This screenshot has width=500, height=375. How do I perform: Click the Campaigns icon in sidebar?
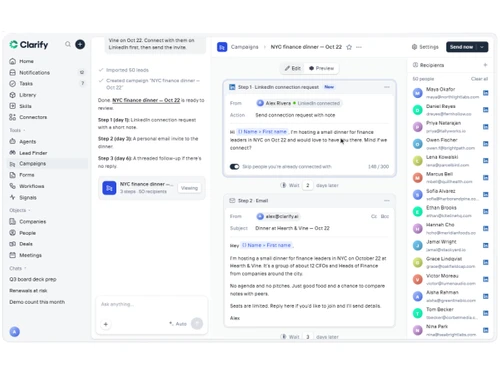(13, 164)
